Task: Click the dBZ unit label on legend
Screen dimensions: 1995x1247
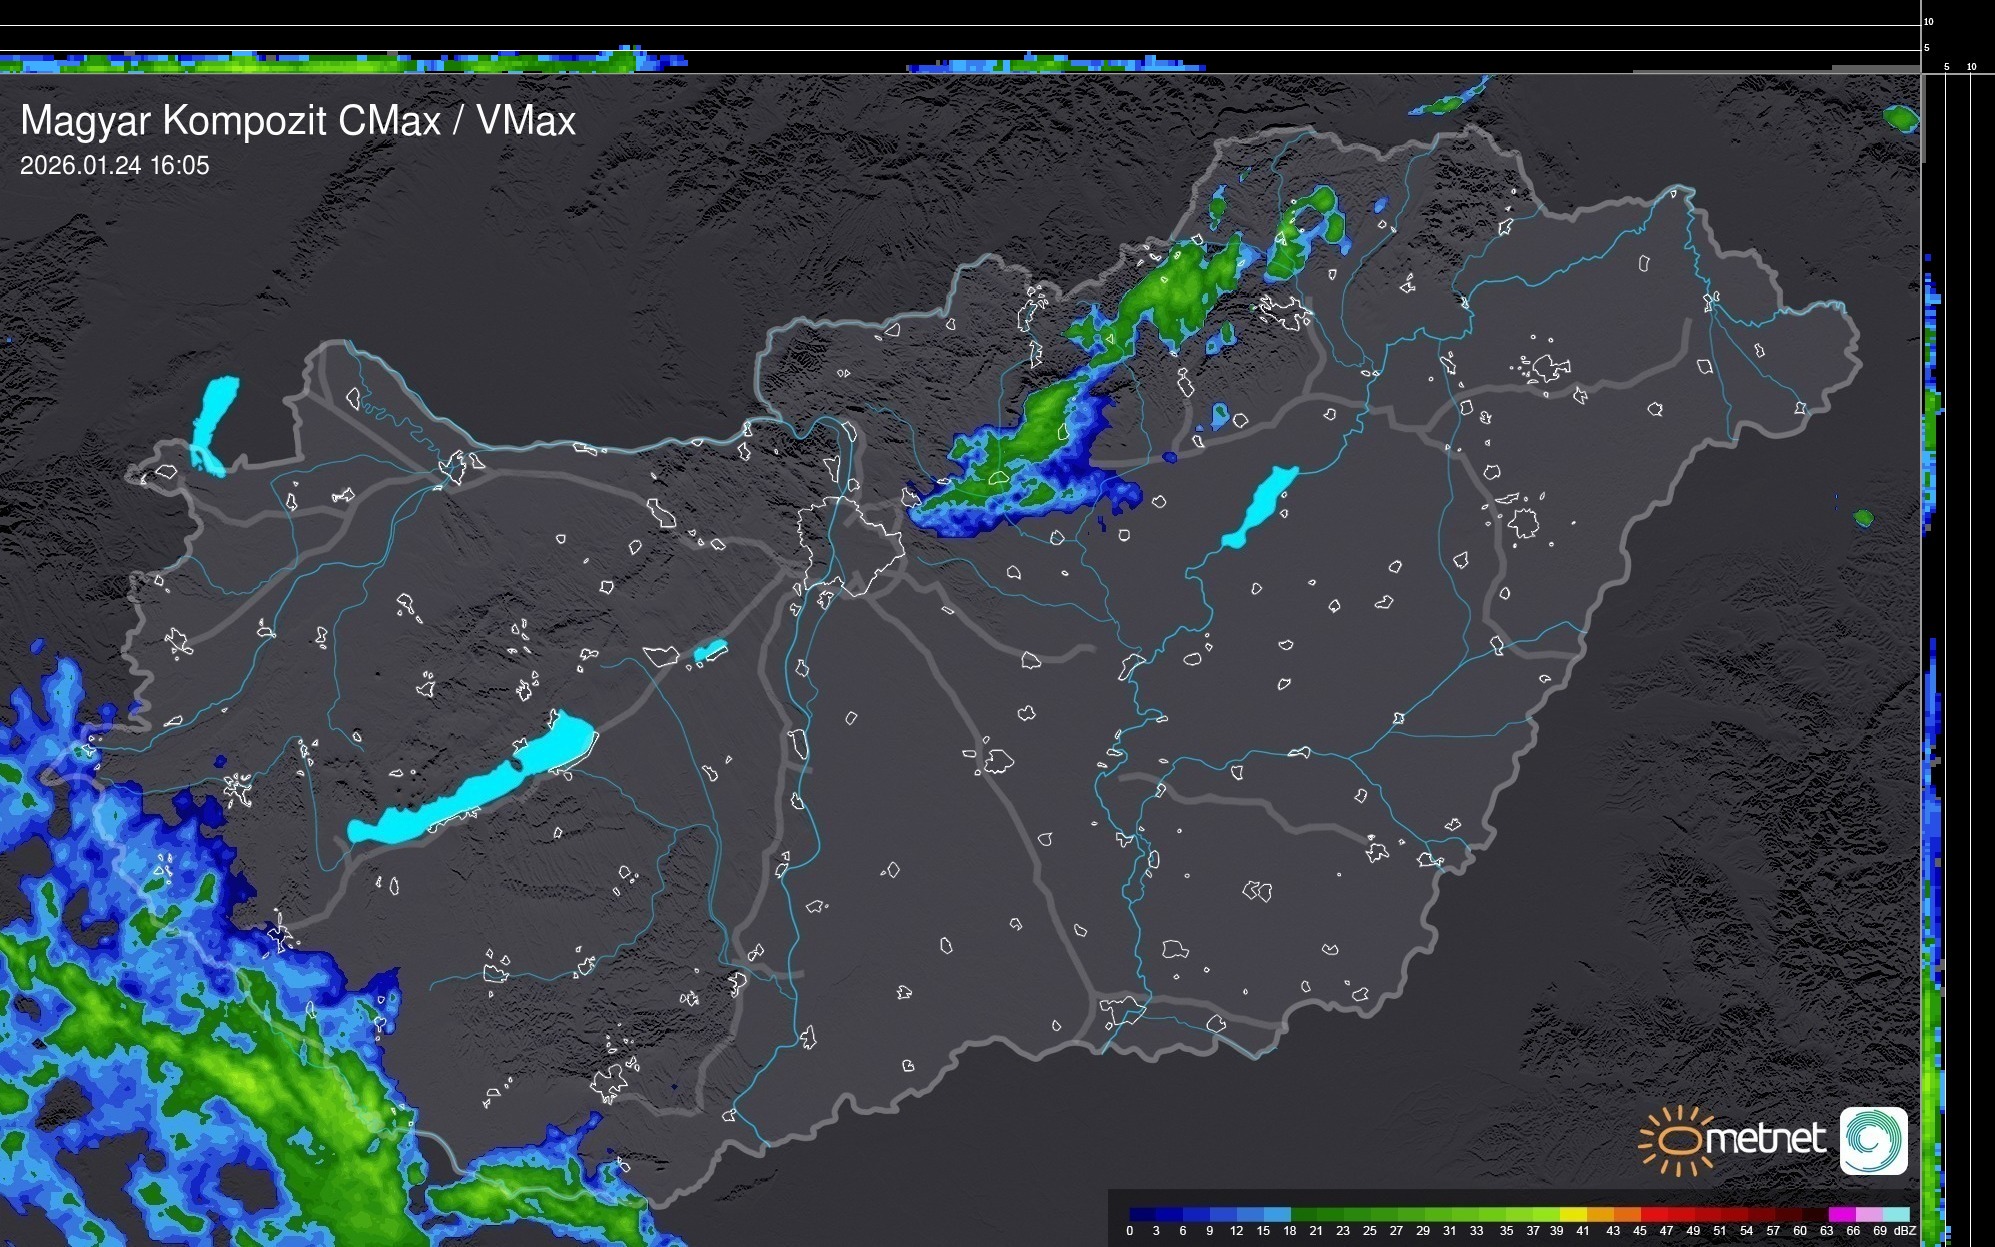Action: pos(1904,1231)
